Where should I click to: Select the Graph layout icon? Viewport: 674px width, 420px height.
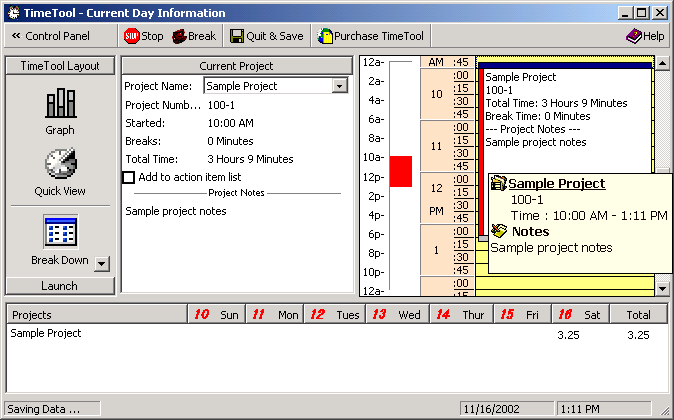(60, 103)
